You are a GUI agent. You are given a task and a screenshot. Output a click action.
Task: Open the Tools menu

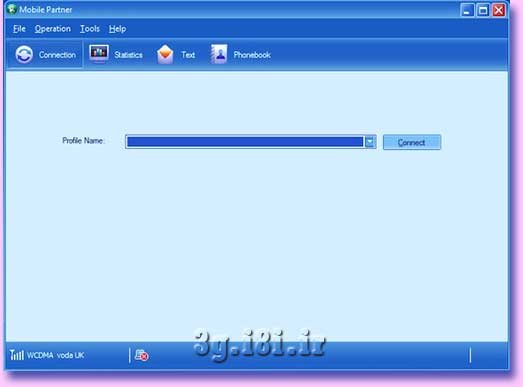click(x=90, y=29)
